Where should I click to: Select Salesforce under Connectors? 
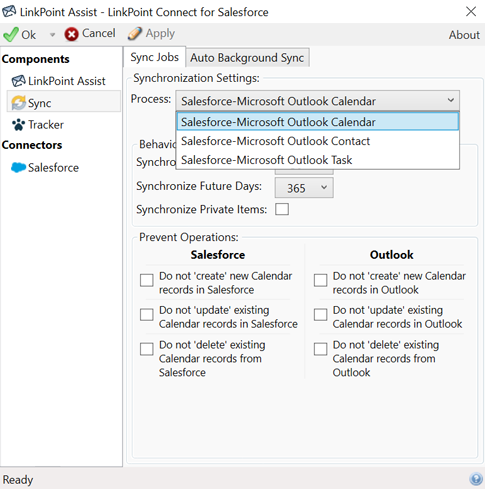click(53, 167)
